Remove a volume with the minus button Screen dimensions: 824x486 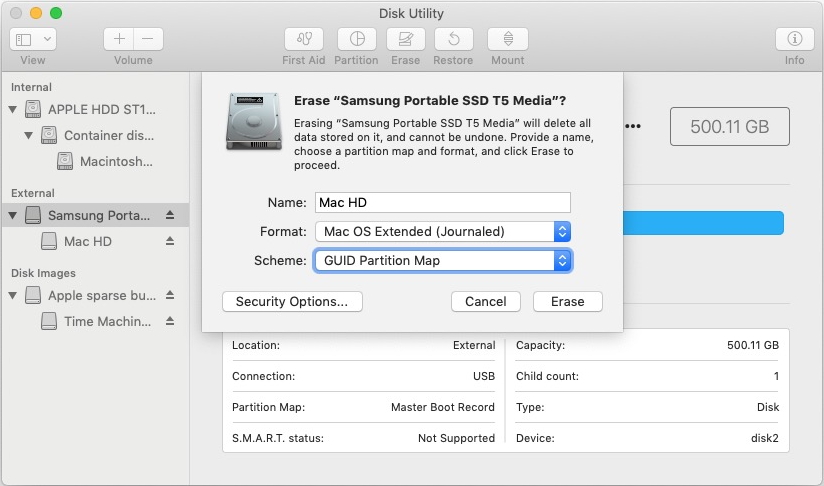click(x=148, y=39)
